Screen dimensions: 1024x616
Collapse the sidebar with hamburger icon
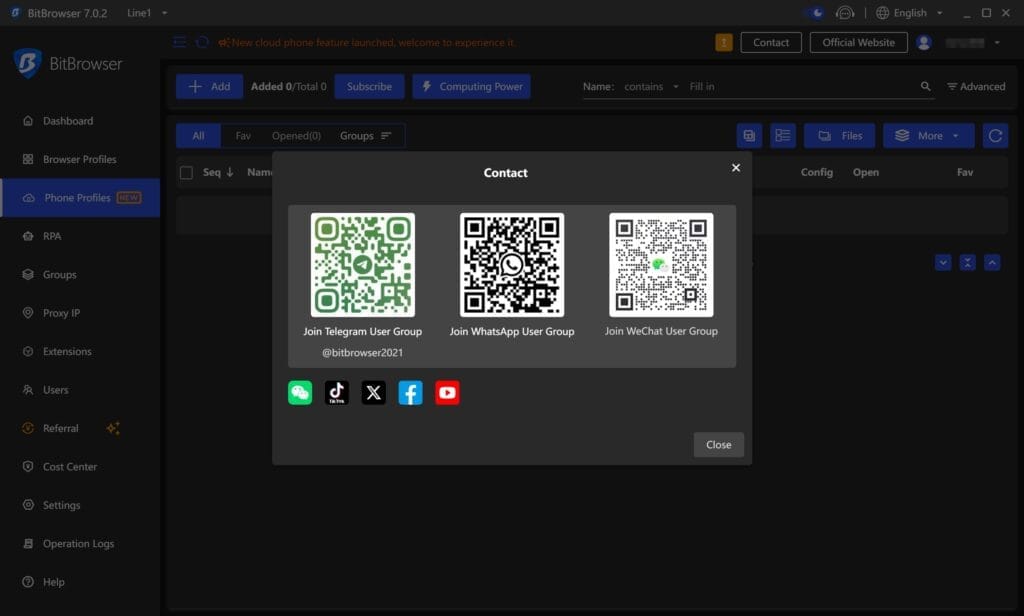pyautogui.click(x=180, y=42)
